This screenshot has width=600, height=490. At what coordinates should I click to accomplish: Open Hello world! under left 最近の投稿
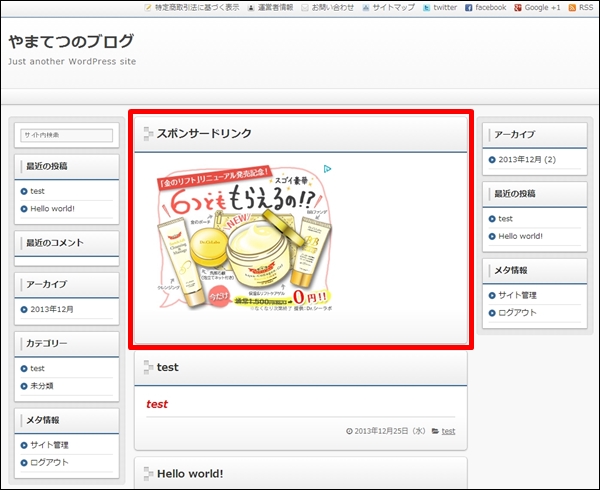52,208
